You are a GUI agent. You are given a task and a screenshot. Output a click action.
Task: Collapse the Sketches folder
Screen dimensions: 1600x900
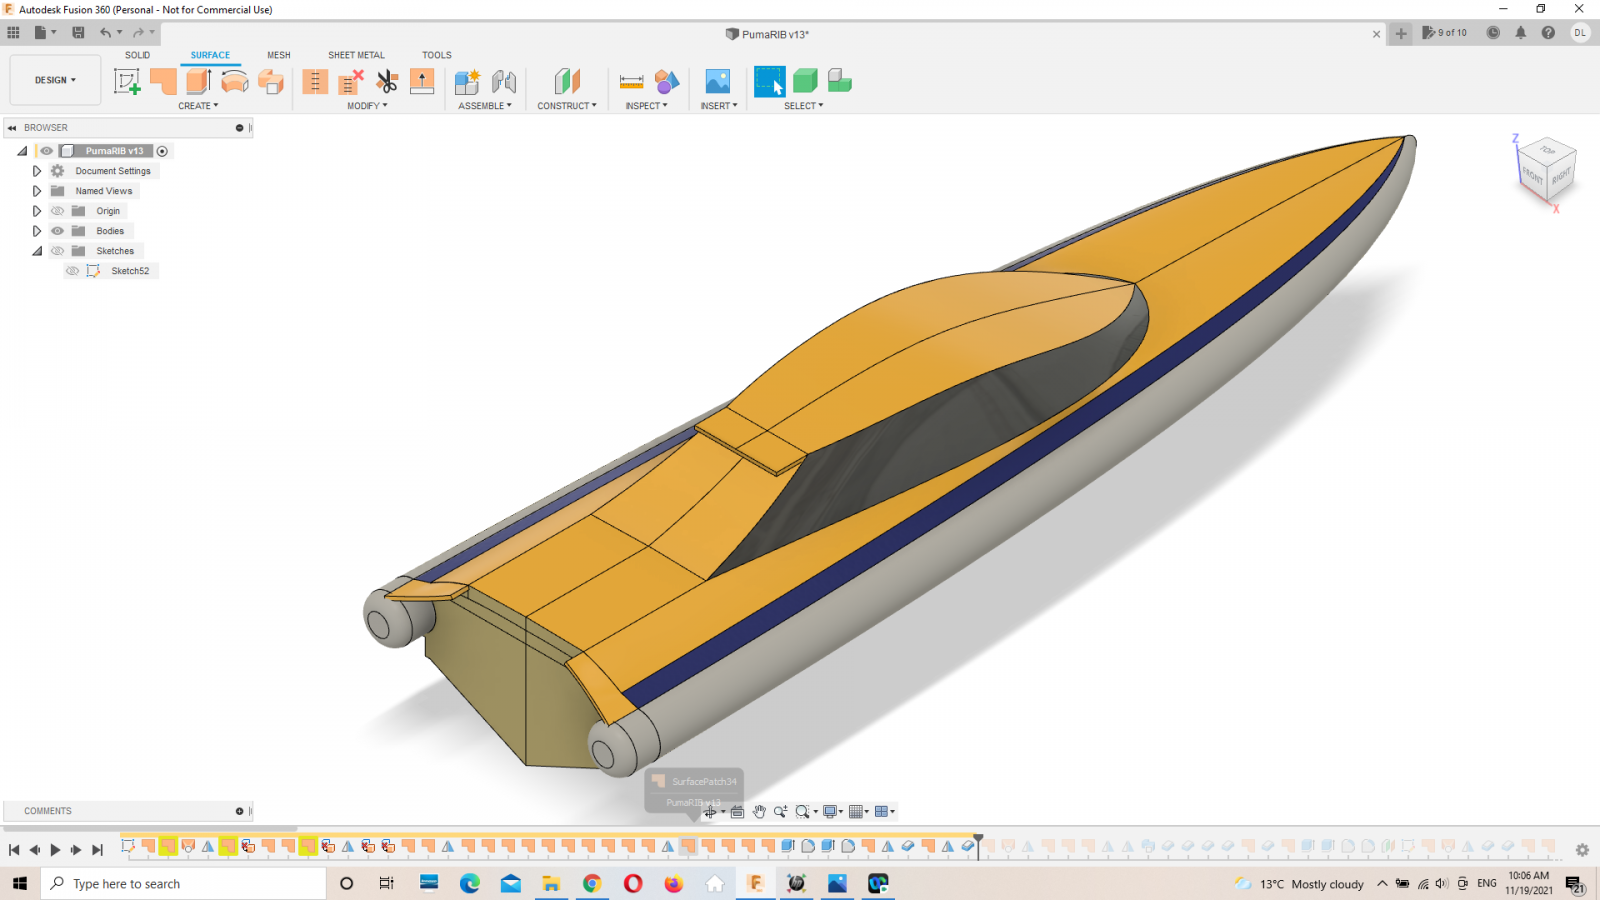tap(37, 251)
